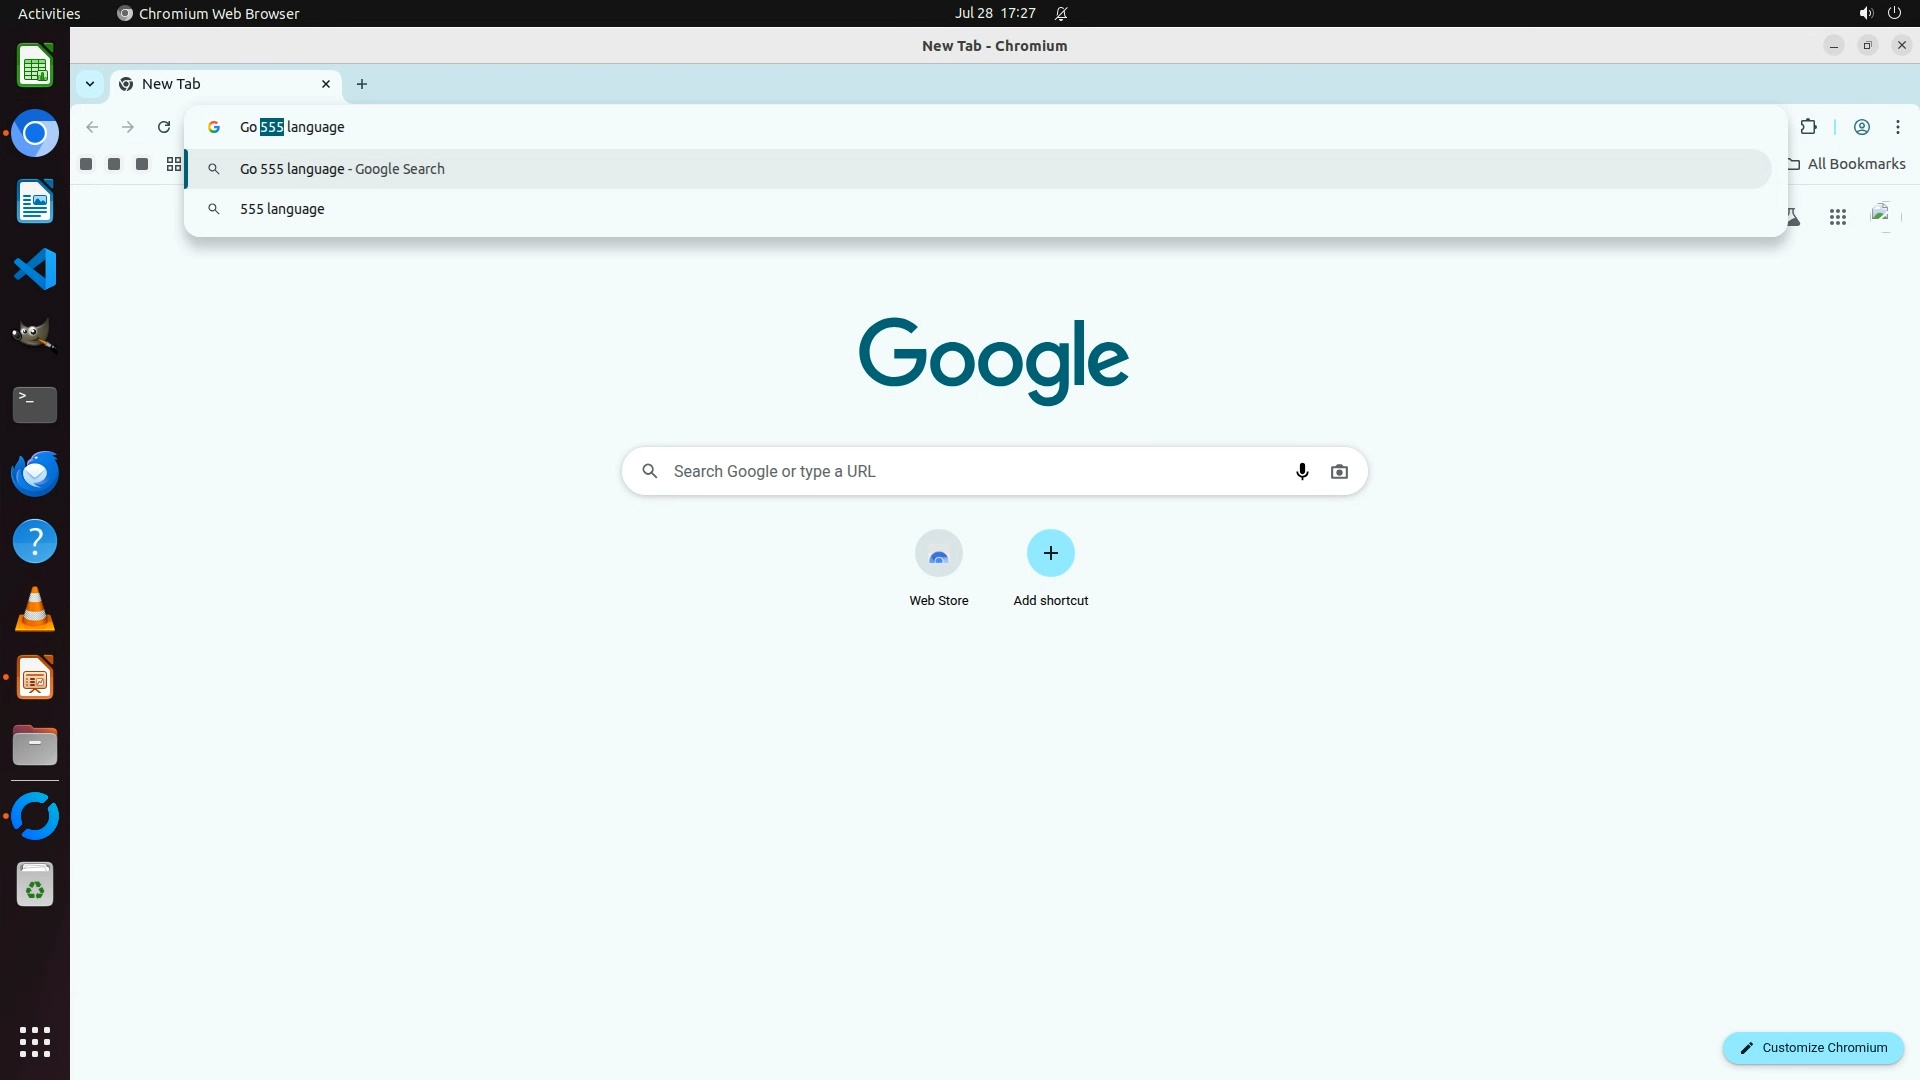Open the Google apps grid
The height and width of the screenshot is (1080, 1920).
[1837, 217]
